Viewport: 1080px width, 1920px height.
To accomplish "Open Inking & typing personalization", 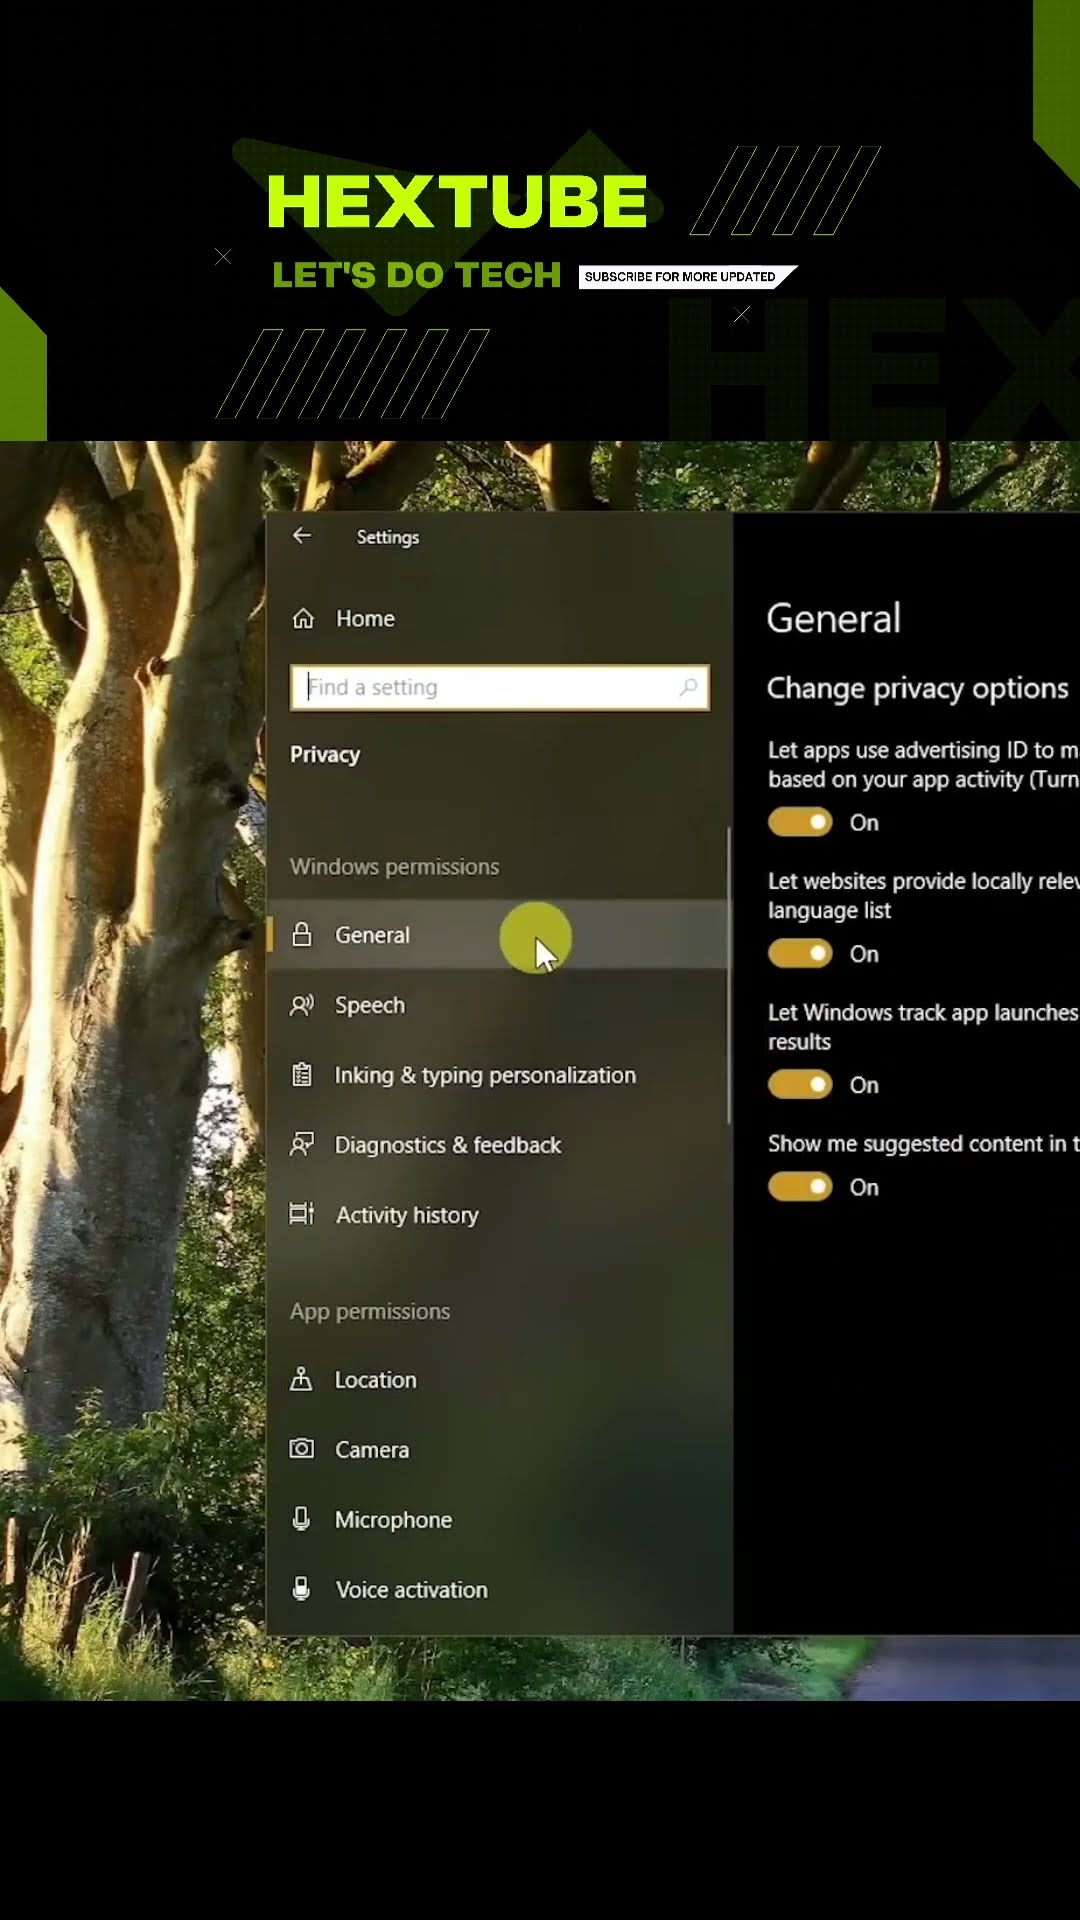I will (498, 1075).
